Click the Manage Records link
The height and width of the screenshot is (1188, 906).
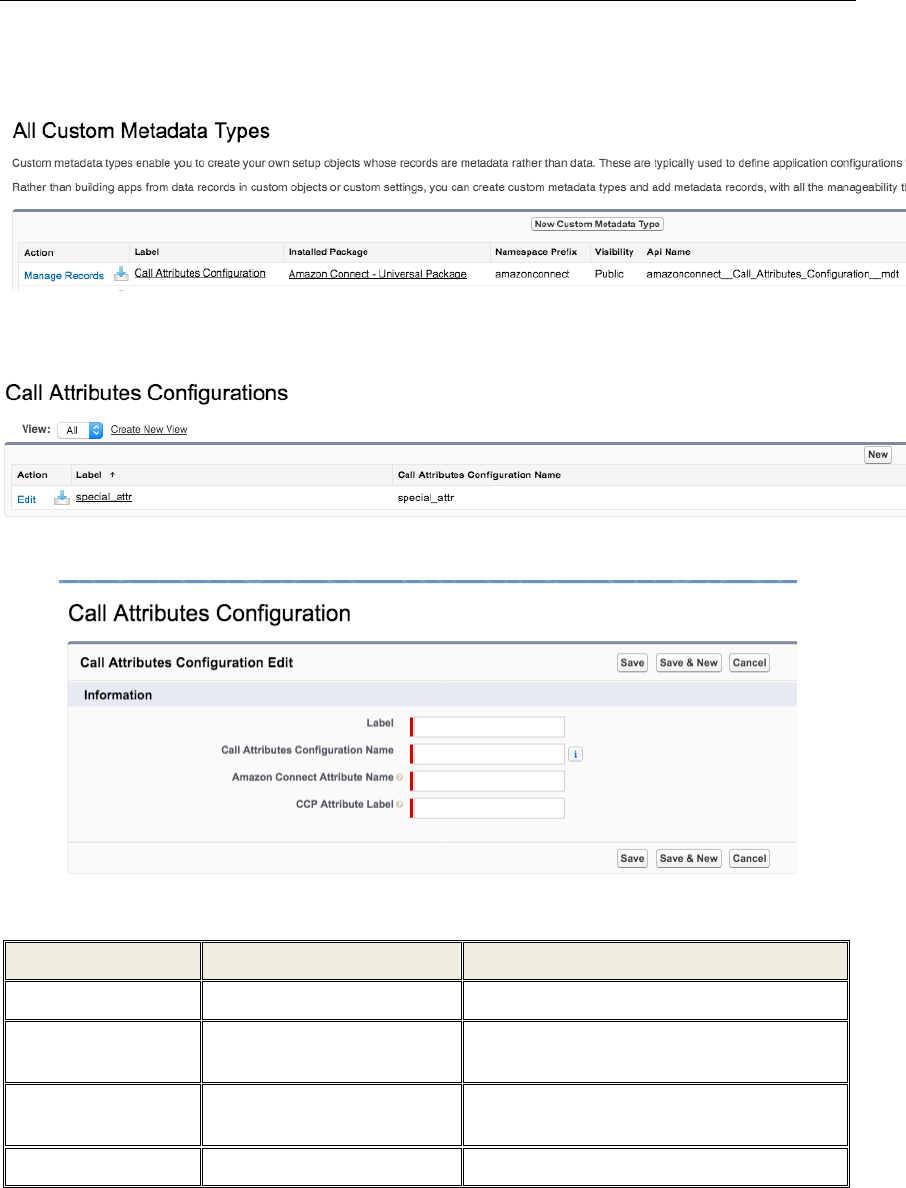click(64, 275)
